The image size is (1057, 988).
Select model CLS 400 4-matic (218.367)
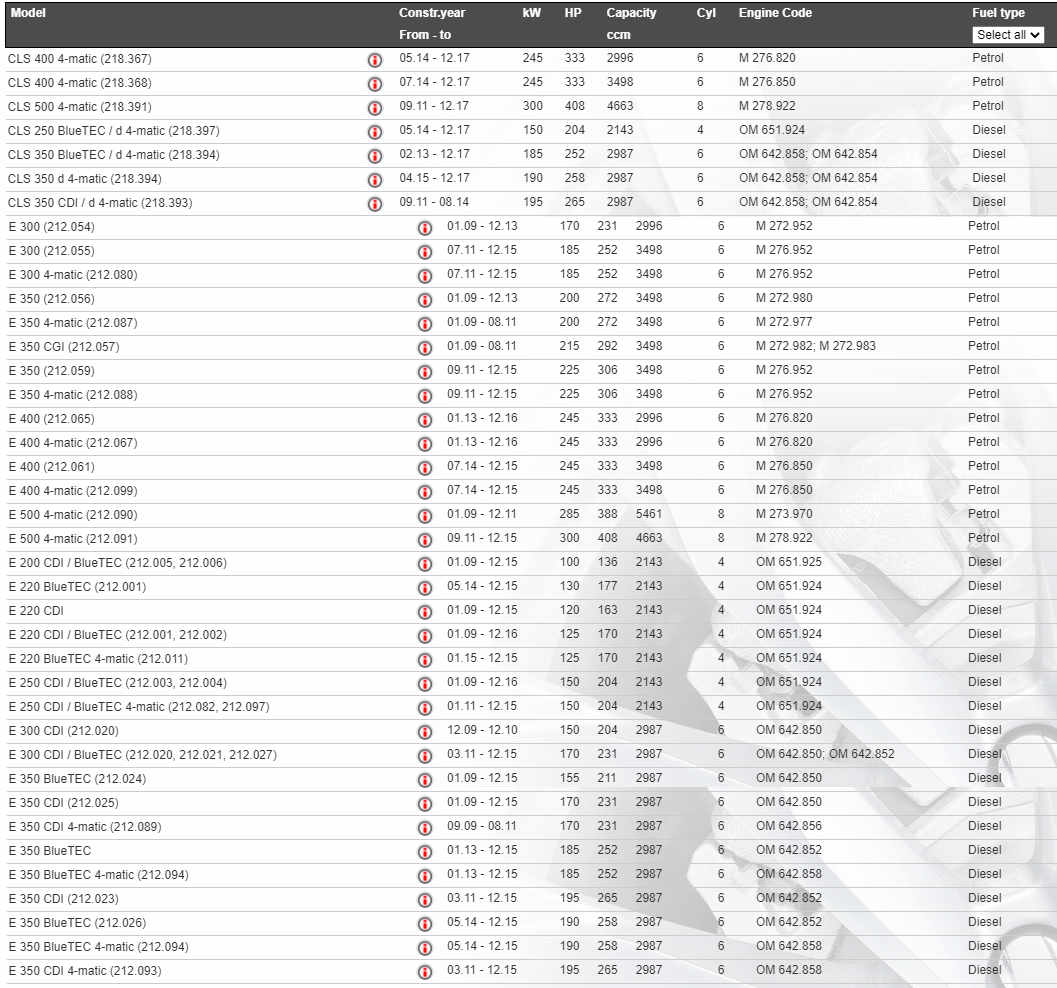point(80,59)
